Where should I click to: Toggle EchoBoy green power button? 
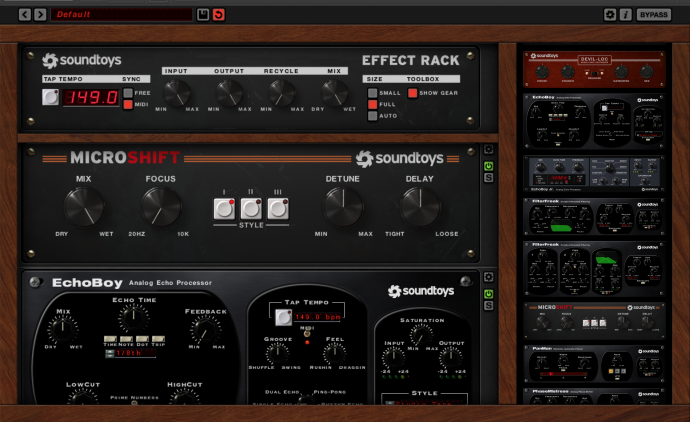(x=488, y=294)
